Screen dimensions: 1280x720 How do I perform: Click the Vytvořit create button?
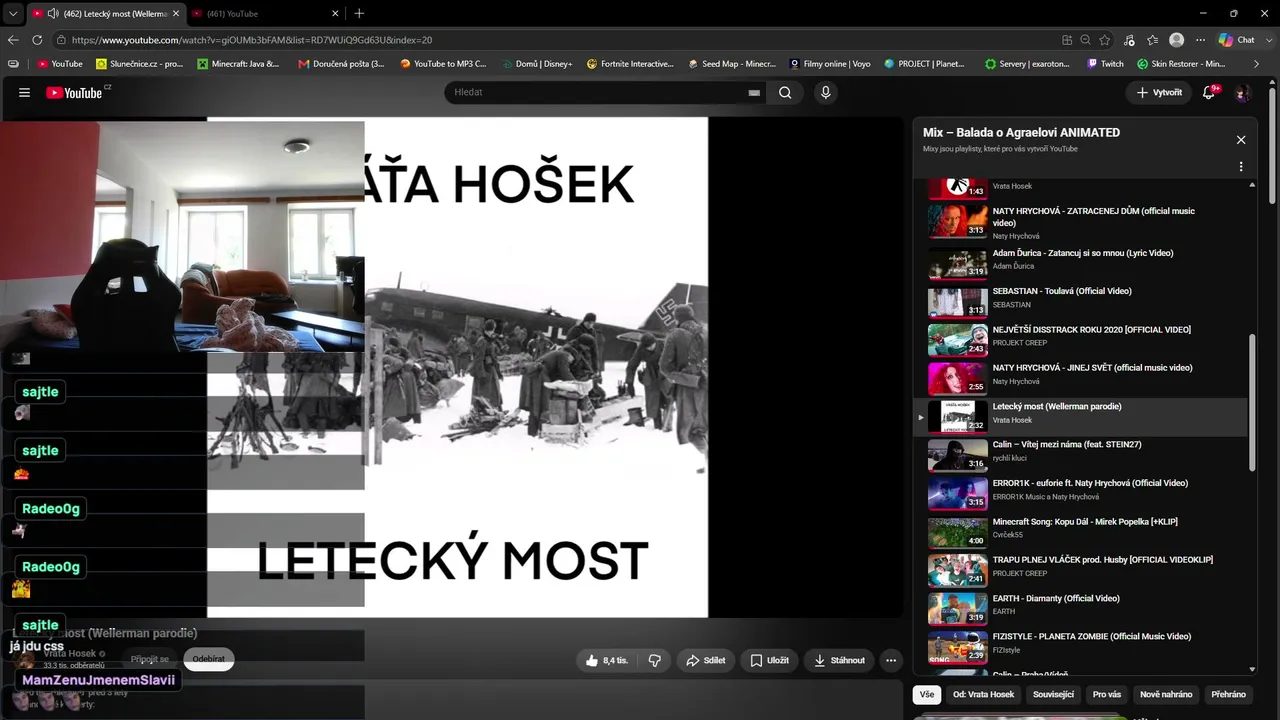click(1159, 93)
